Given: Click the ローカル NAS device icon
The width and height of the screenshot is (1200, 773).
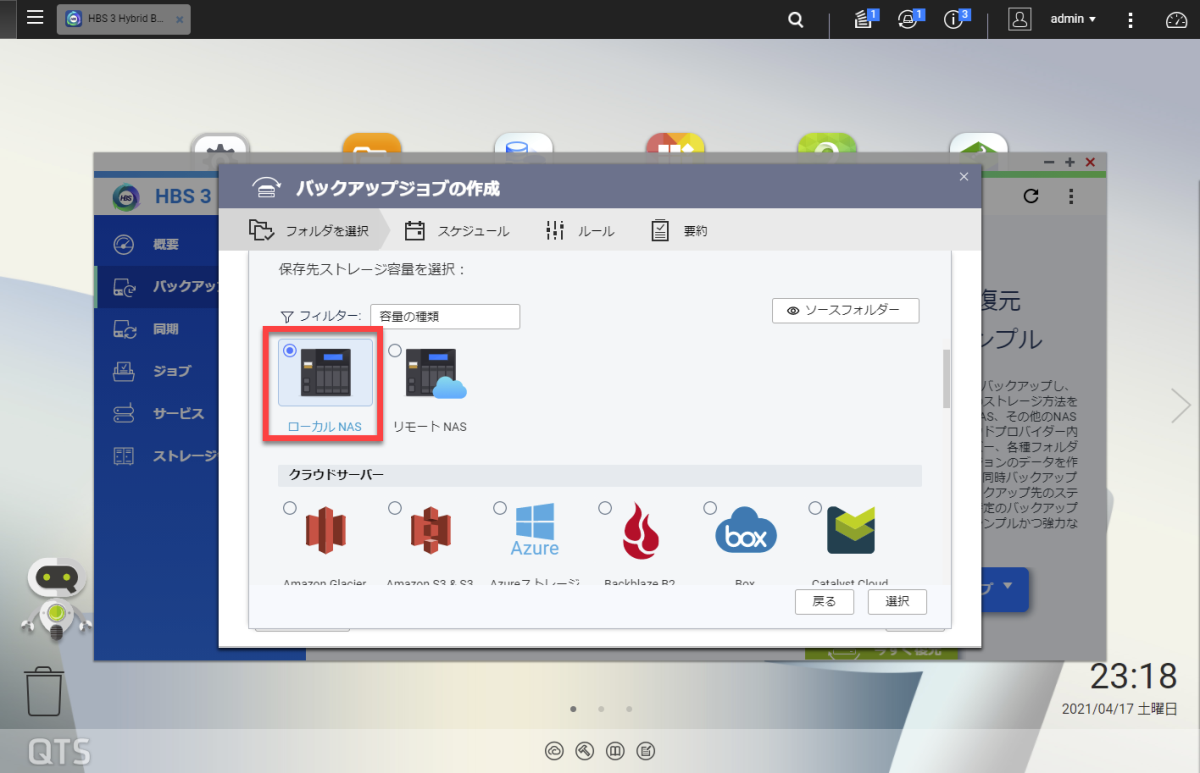Looking at the screenshot, I should tap(326, 372).
